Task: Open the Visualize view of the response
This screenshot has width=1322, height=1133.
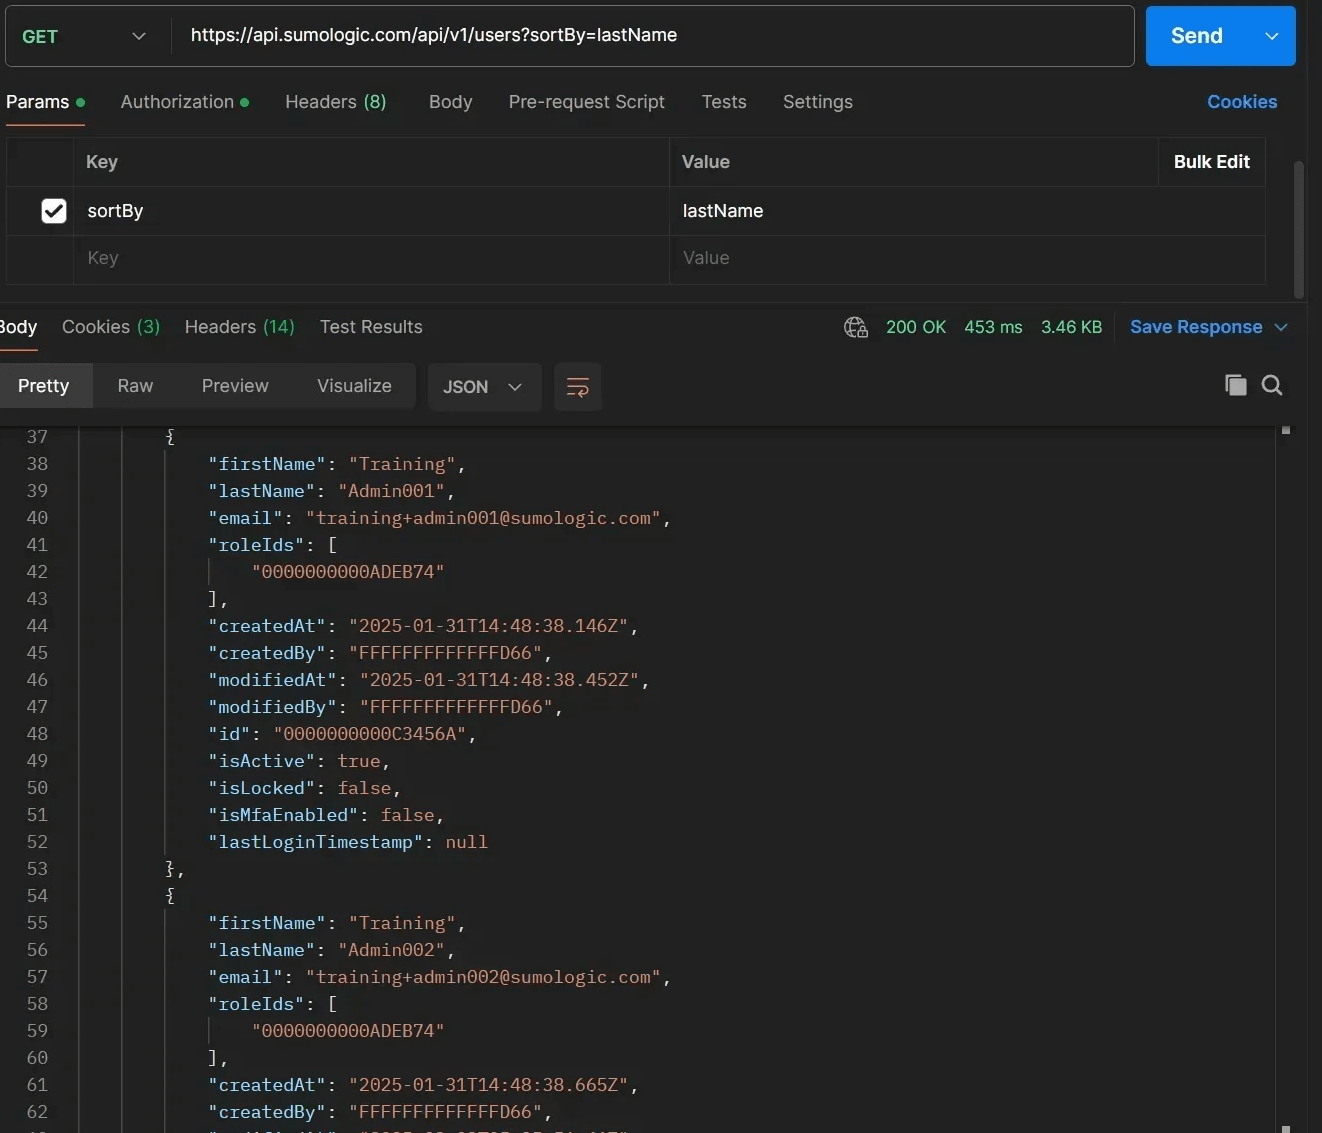Action: pyautogui.click(x=354, y=386)
